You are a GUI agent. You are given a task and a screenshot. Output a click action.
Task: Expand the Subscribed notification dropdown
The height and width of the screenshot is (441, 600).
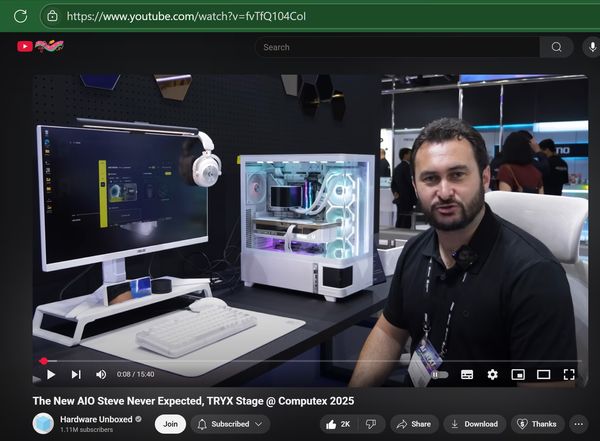[230, 424]
